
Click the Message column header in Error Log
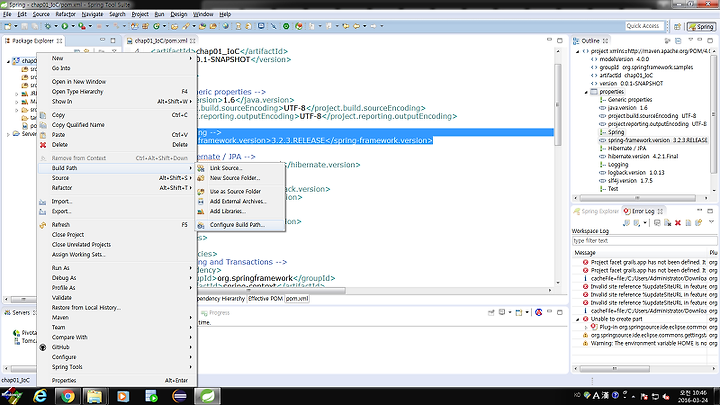tap(638, 253)
